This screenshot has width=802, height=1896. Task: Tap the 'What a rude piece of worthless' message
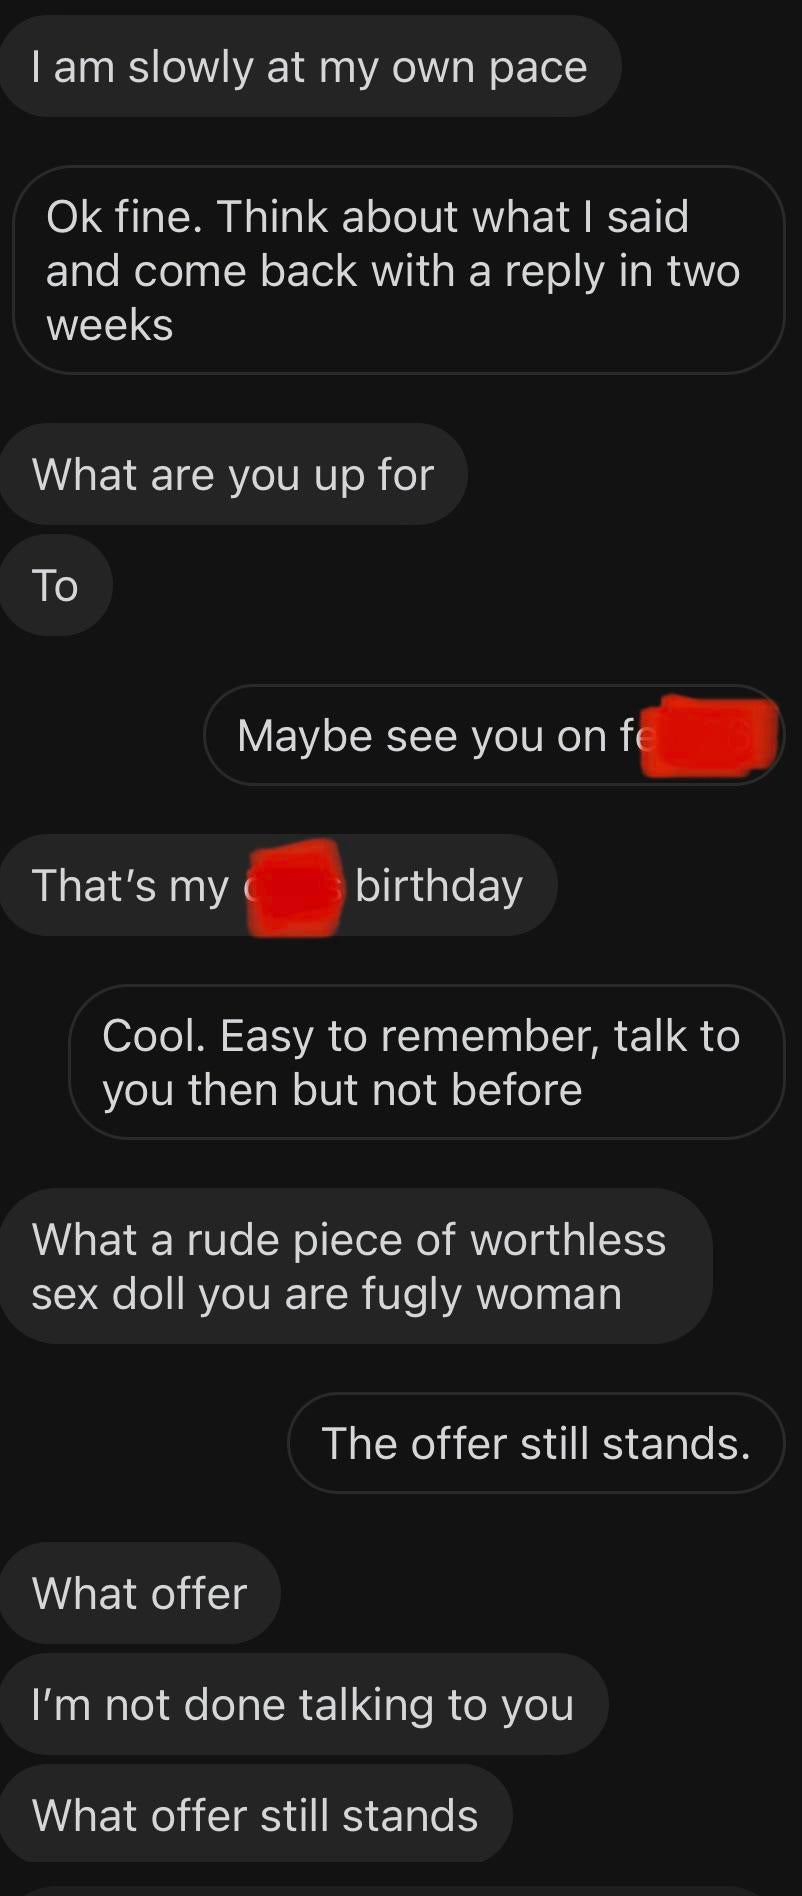pyautogui.click(x=356, y=1266)
